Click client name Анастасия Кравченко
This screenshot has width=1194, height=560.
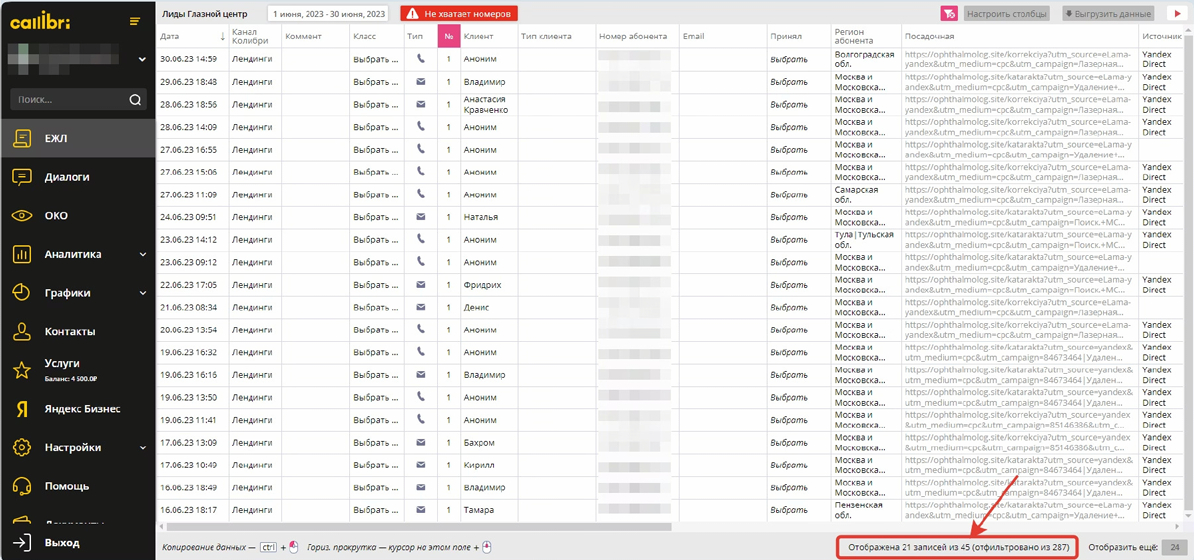tap(486, 104)
